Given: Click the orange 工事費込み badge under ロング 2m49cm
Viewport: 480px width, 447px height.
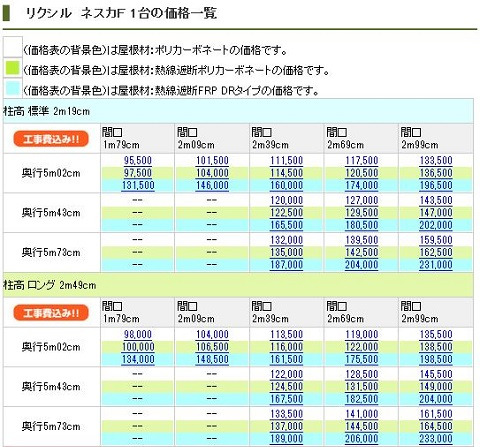Looking at the screenshot, I should 51,313.
